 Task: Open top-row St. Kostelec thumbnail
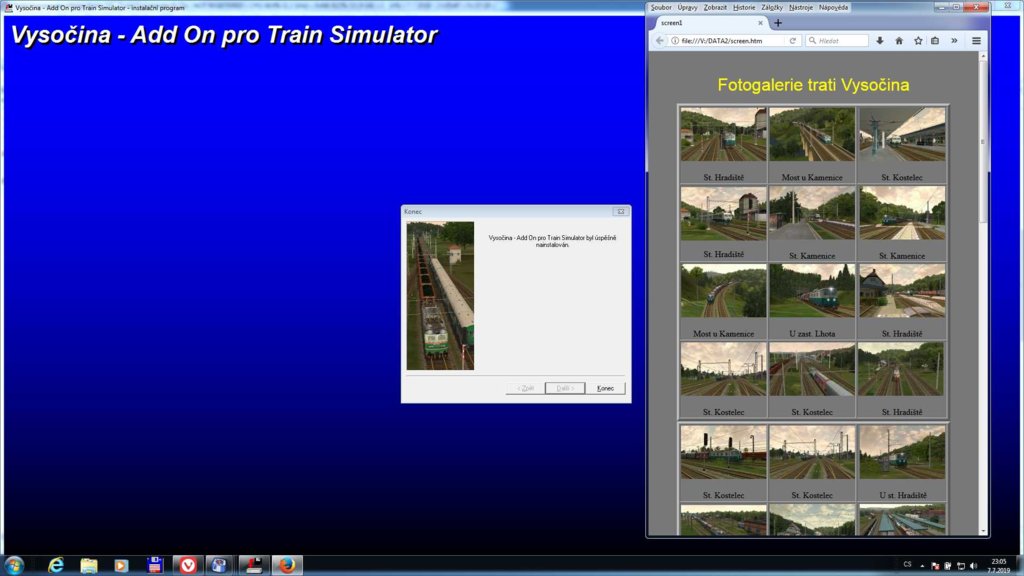click(902, 134)
